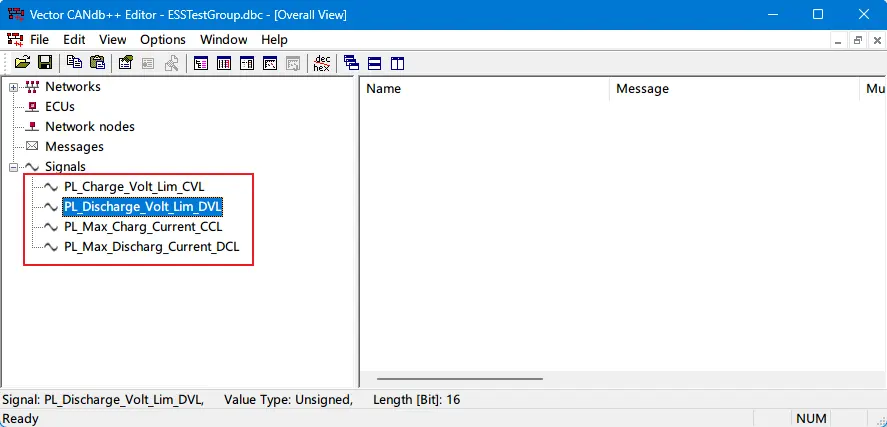
Task: Expand the Networks tree node
Action: tap(13, 87)
